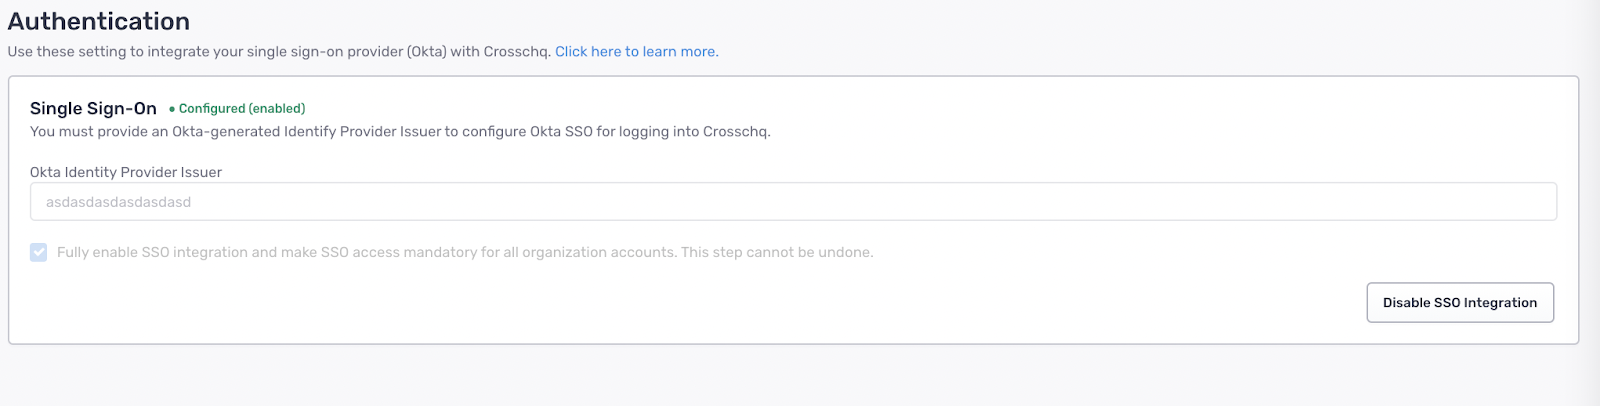Open the "Click here to learn more" link

pos(636,52)
